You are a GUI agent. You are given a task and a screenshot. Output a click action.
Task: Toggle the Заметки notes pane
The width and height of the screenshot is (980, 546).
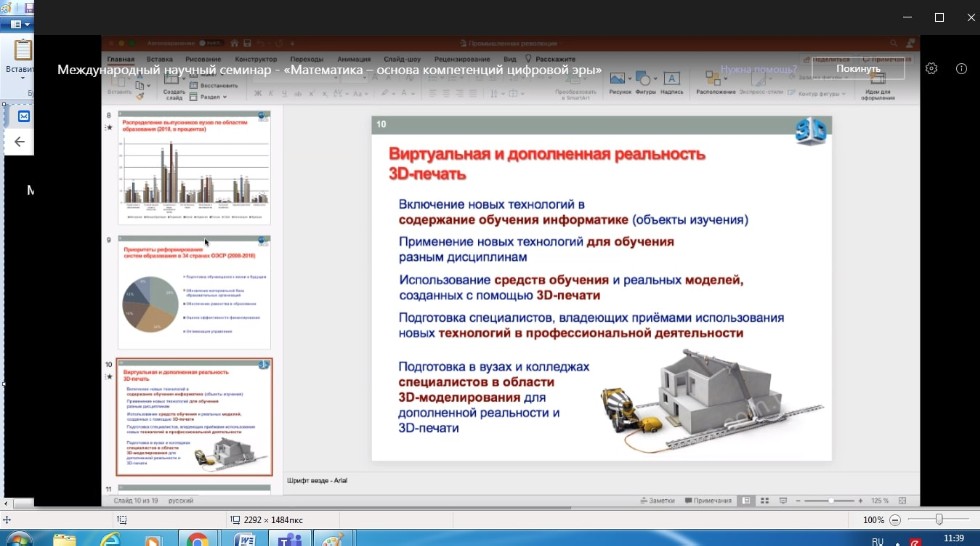660,500
